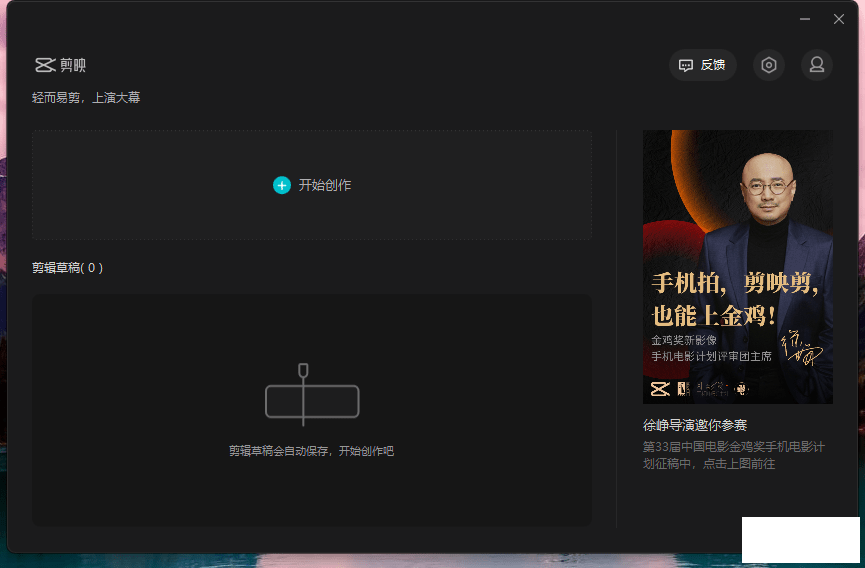Open the user account profile icon

pyautogui.click(x=816, y=65)
